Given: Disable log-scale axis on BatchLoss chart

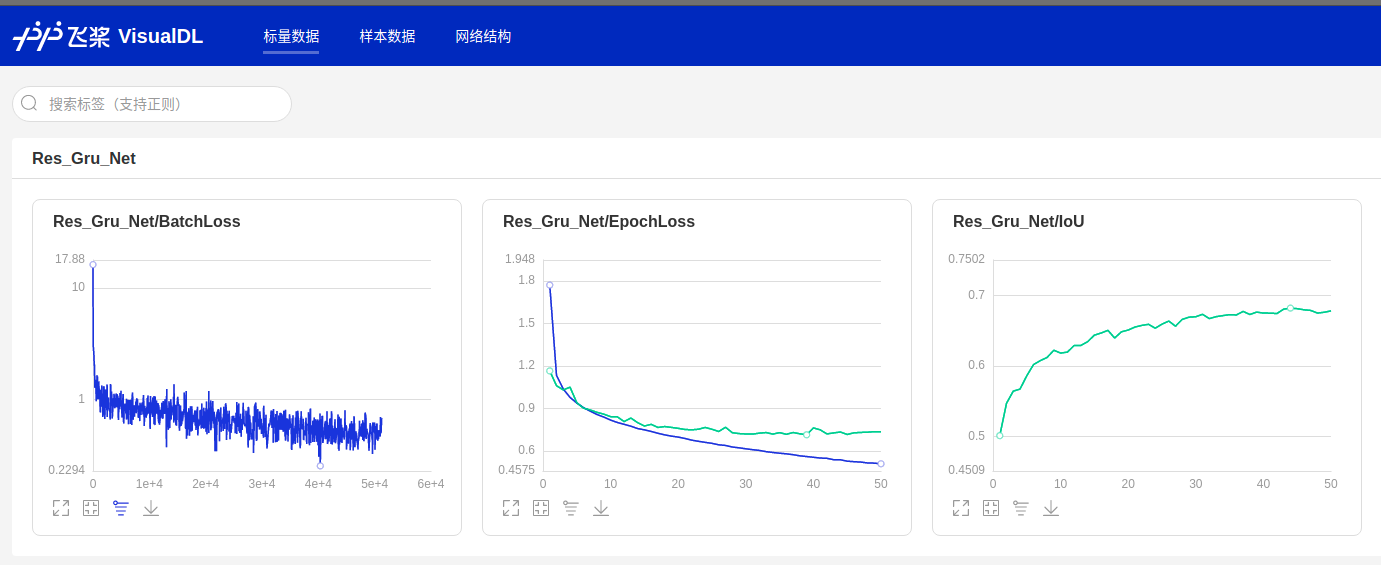Looking at the screenshot, I should tap(121, 508).
